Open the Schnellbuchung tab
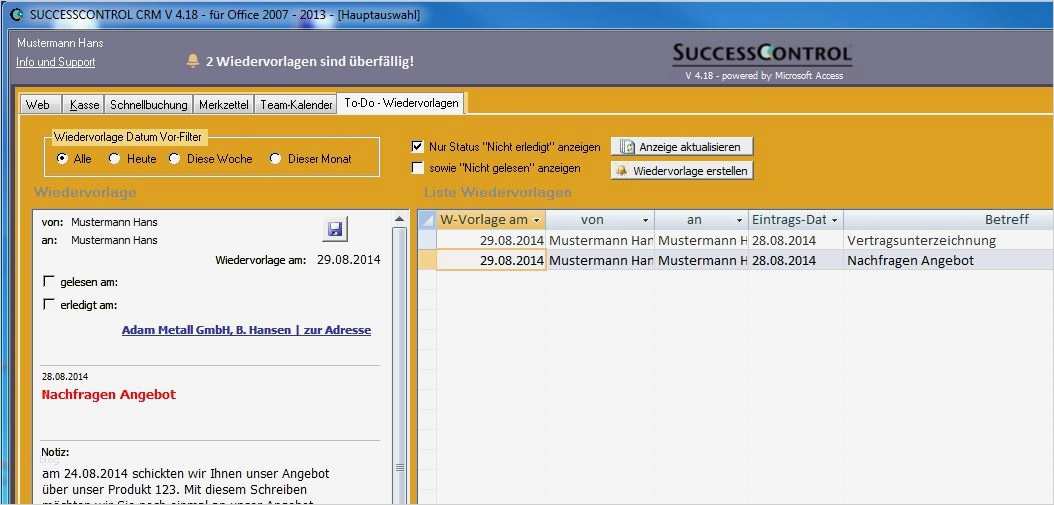Screen dimensions: 1054x505 (x=149, y=105)
